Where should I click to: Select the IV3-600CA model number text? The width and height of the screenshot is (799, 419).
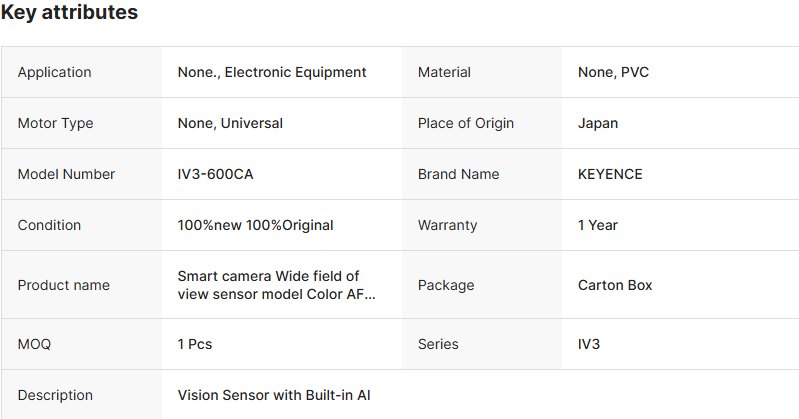pos(216,174)
